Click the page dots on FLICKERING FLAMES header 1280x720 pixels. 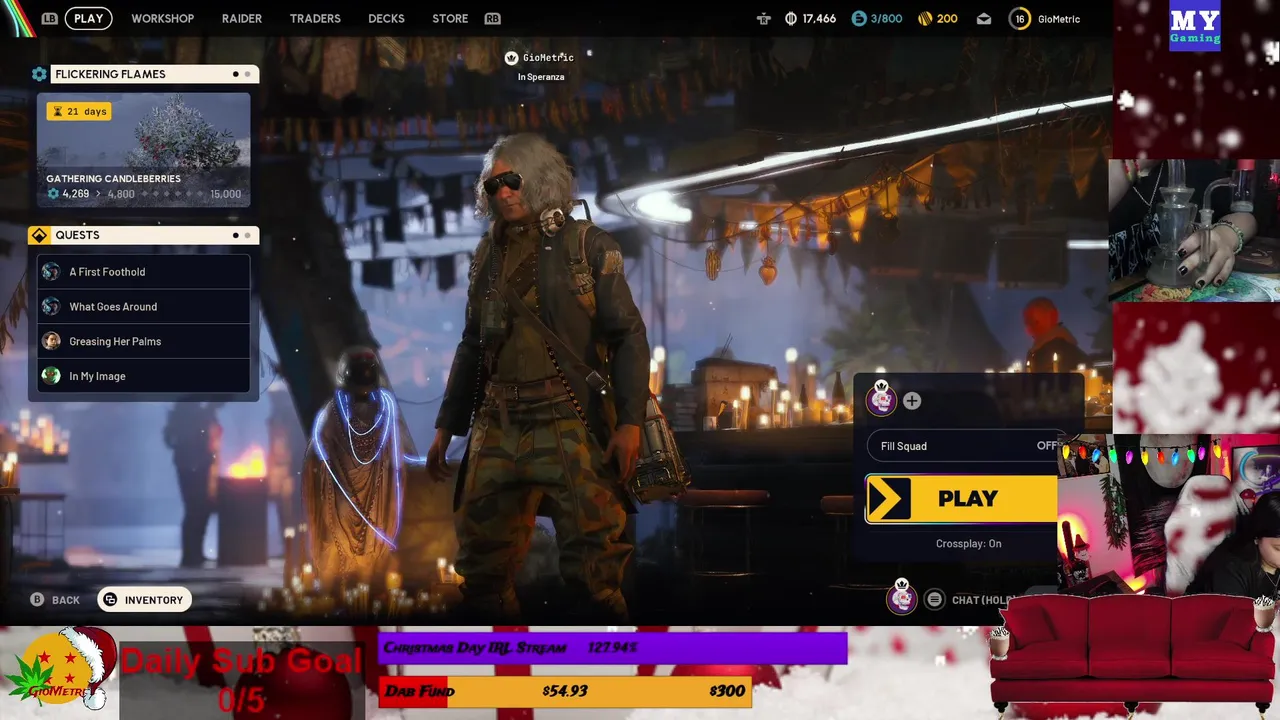(x=242, y=74)
